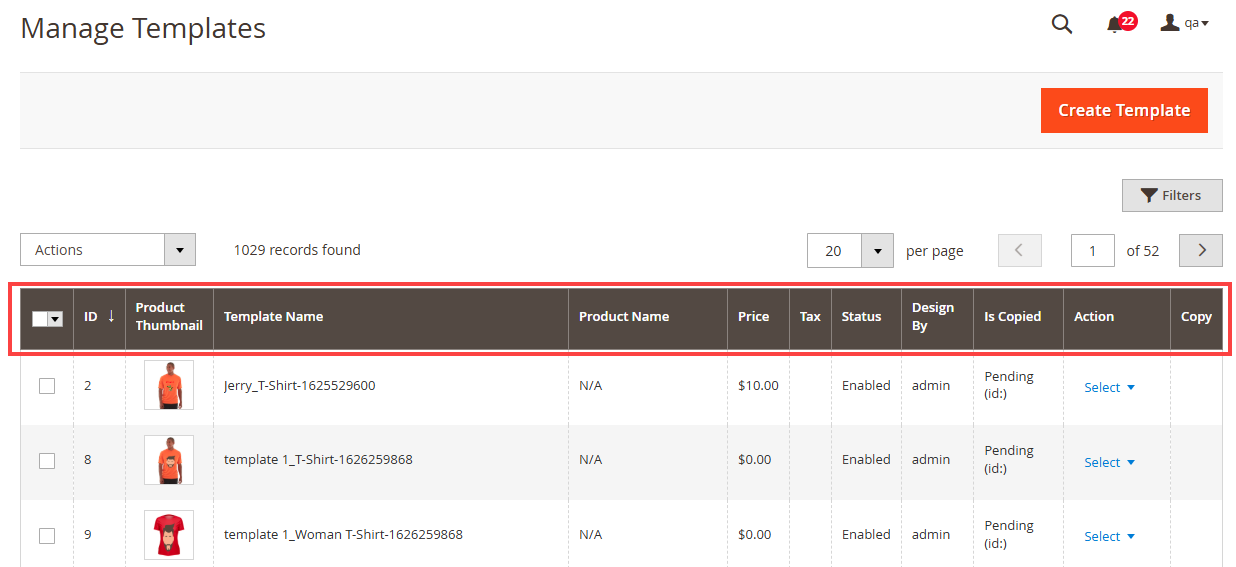The image size is (1236, 567).
Task: Open the search magnifier icon
Action: pyautogui.click(x=1061, y=24)
